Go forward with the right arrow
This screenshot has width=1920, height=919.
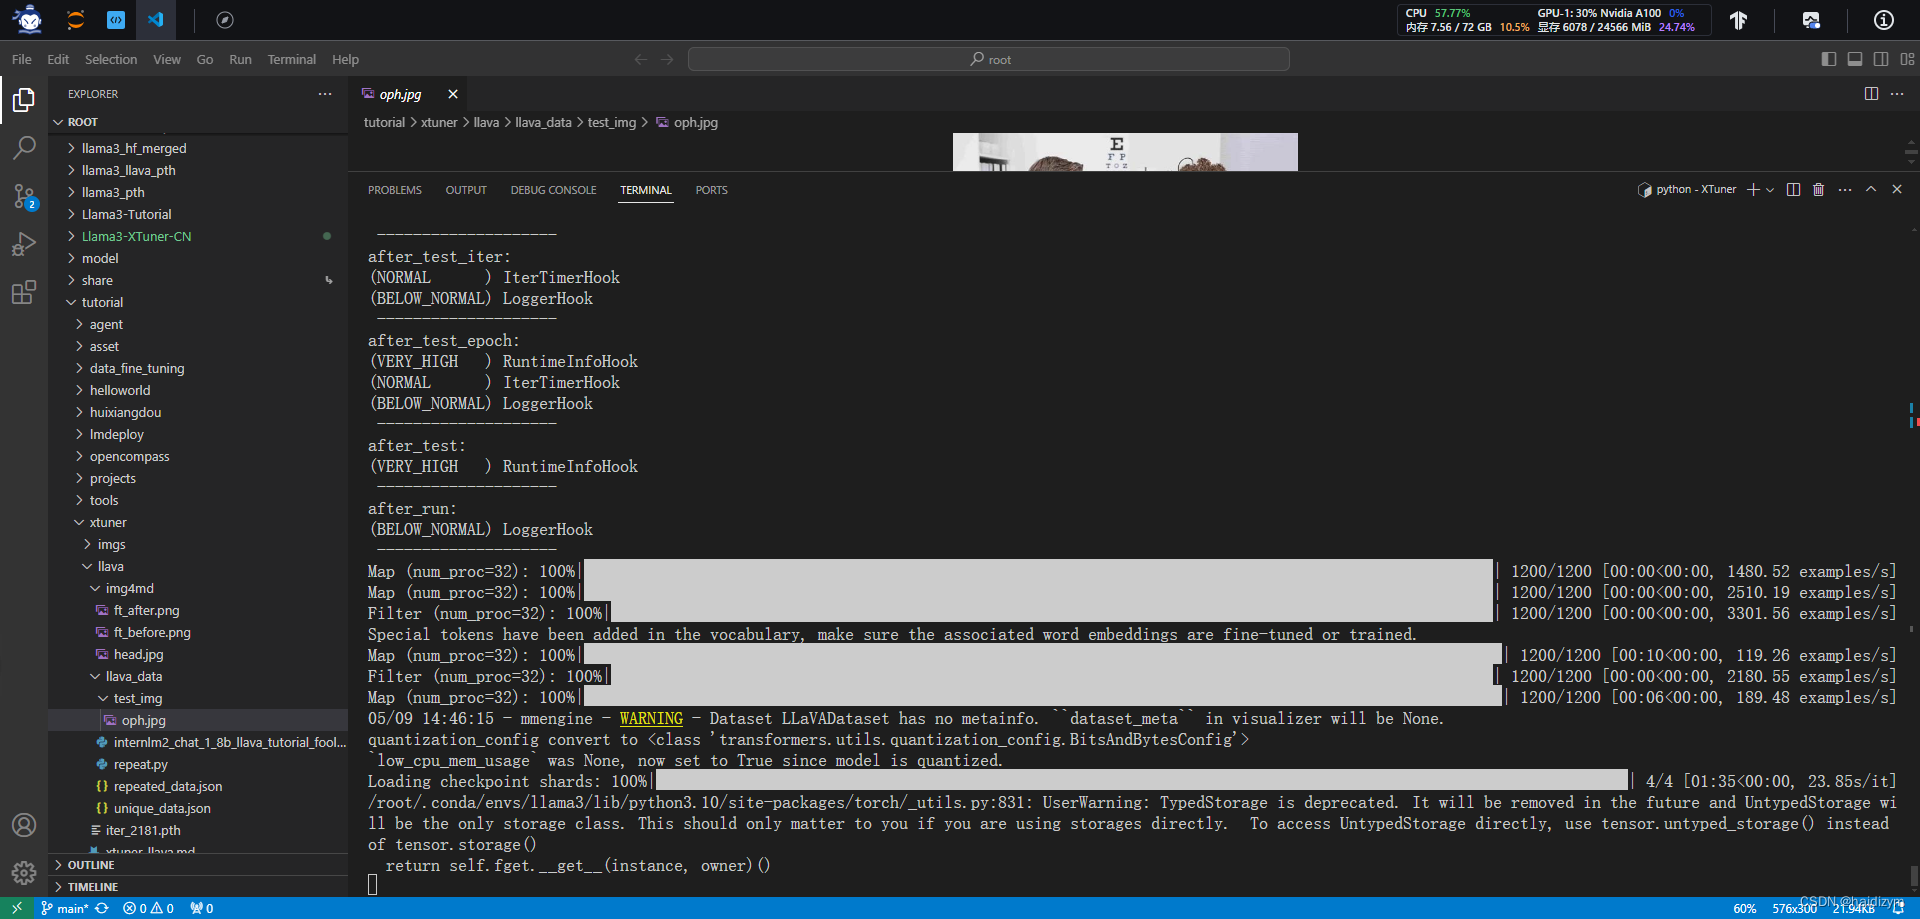point(667,59)
